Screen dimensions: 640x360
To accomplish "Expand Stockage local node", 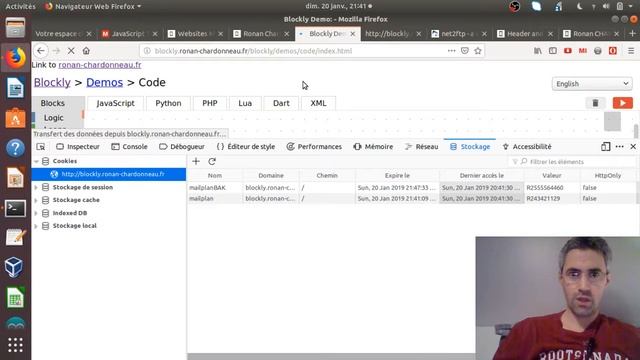I will pyautogui.click(x=36, y=226).
